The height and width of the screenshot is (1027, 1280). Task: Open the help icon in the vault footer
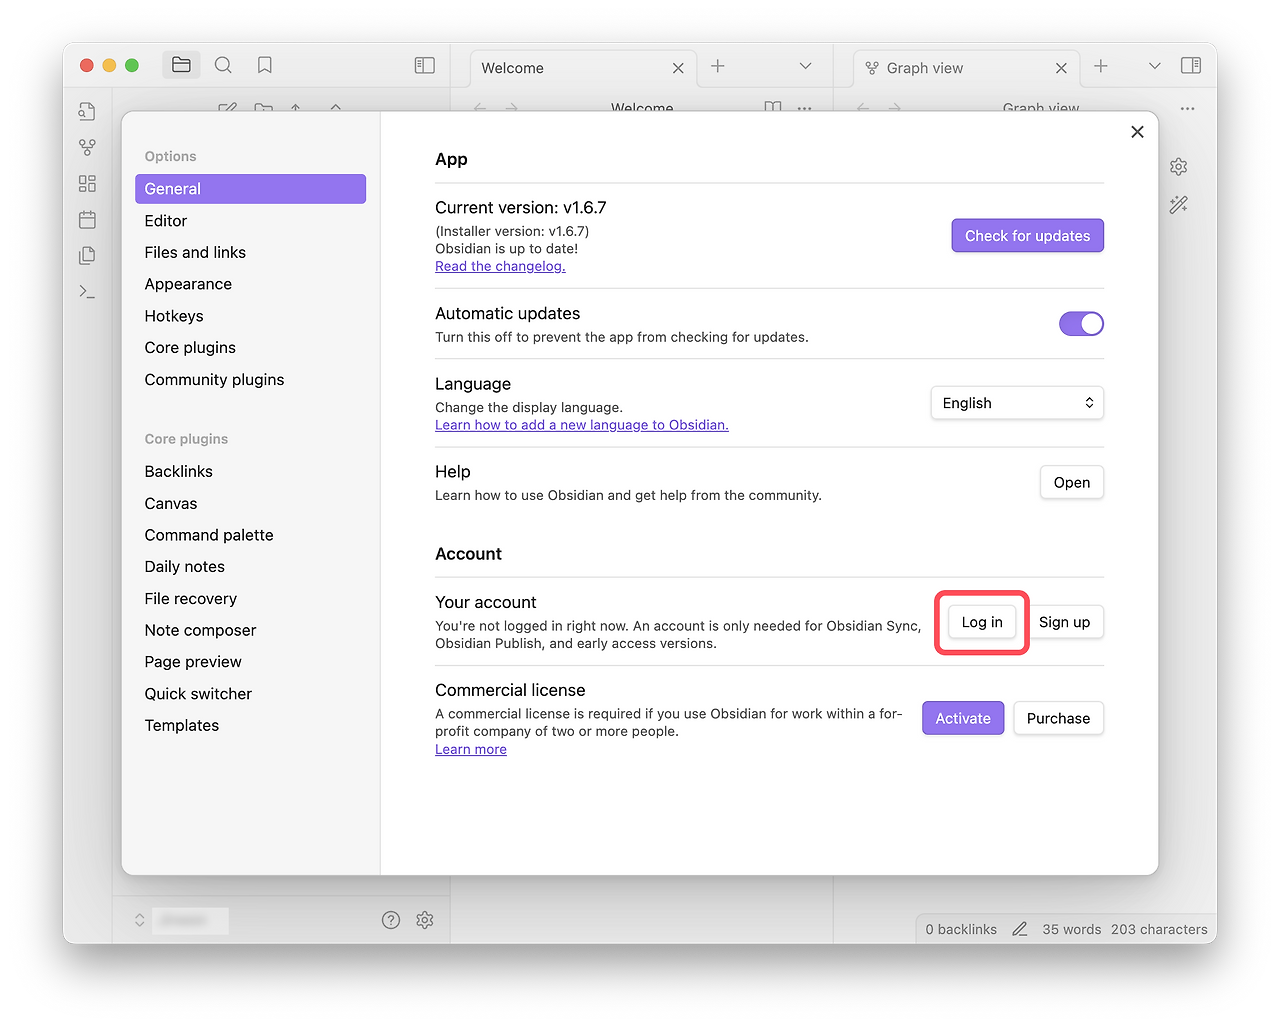coord(391,920)
